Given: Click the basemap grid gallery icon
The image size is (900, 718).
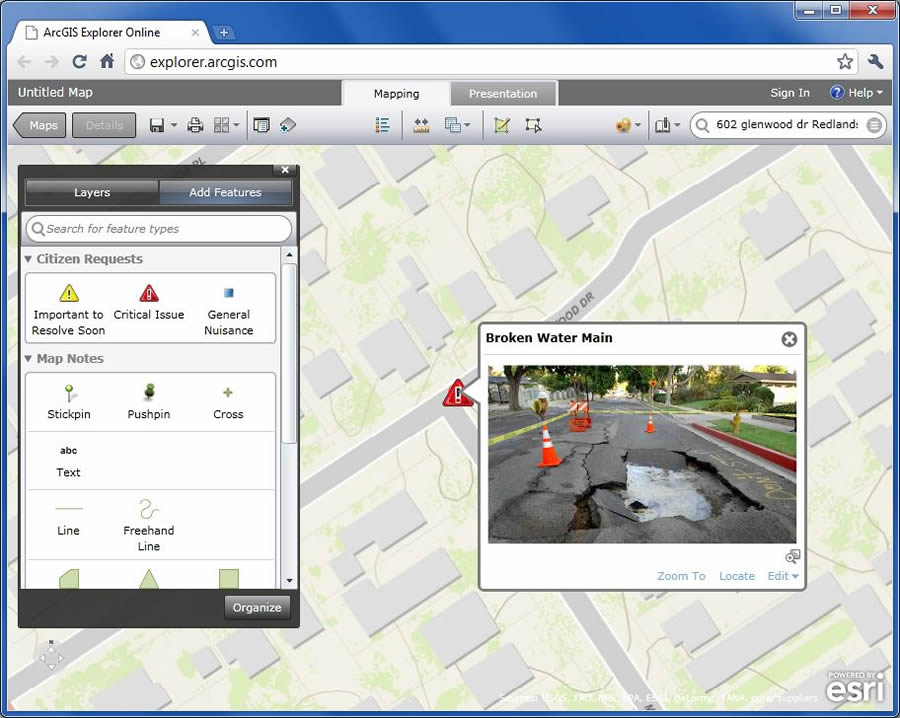Looking at the screenshot, I should point(221,125).
